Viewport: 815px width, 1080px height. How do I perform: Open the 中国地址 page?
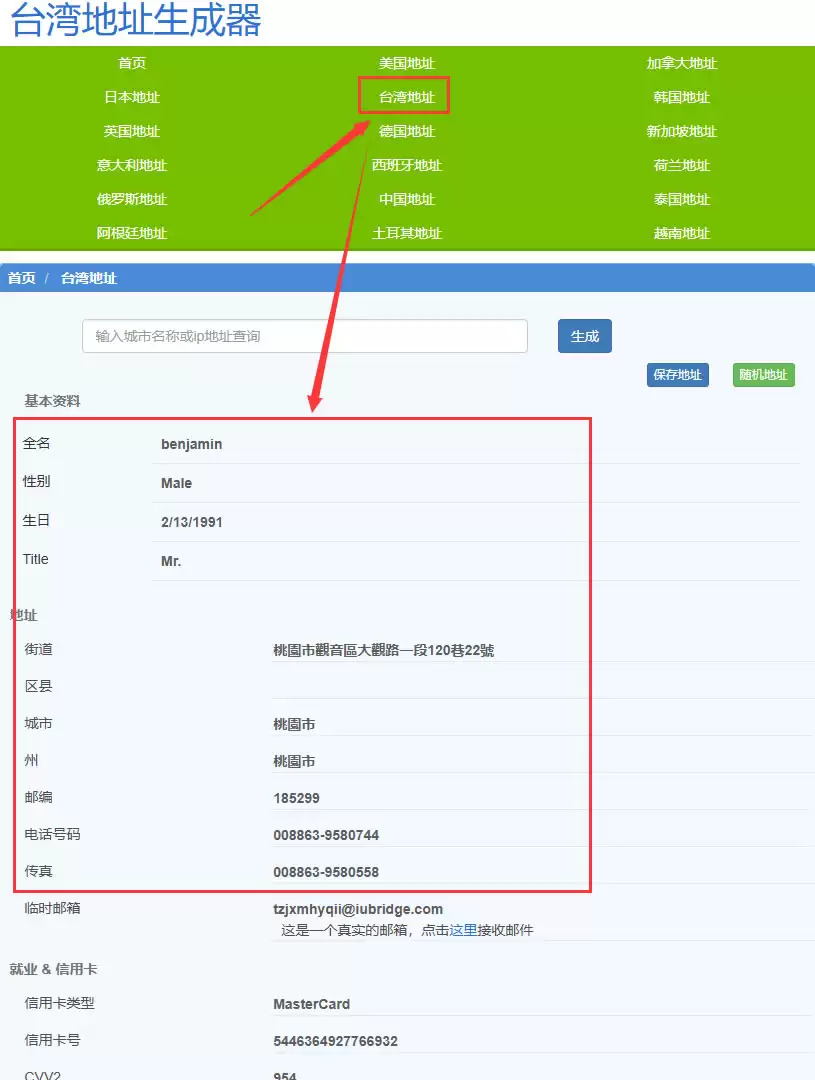click(x=406, y=199)
